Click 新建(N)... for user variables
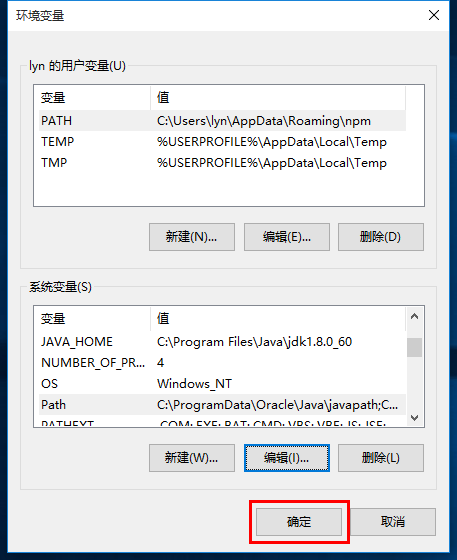This screenshot has width=457, height=560. (x=192, y=237)
